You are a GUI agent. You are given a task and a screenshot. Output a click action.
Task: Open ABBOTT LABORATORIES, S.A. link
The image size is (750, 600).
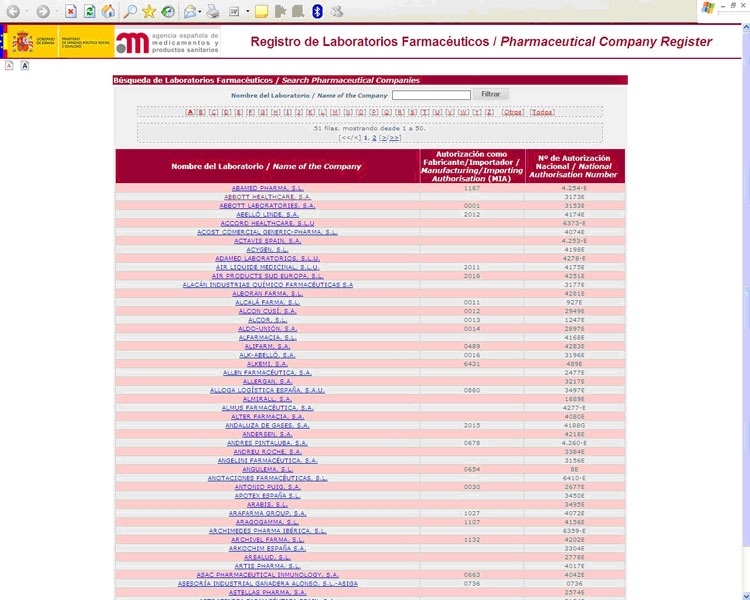coord(267,206)
